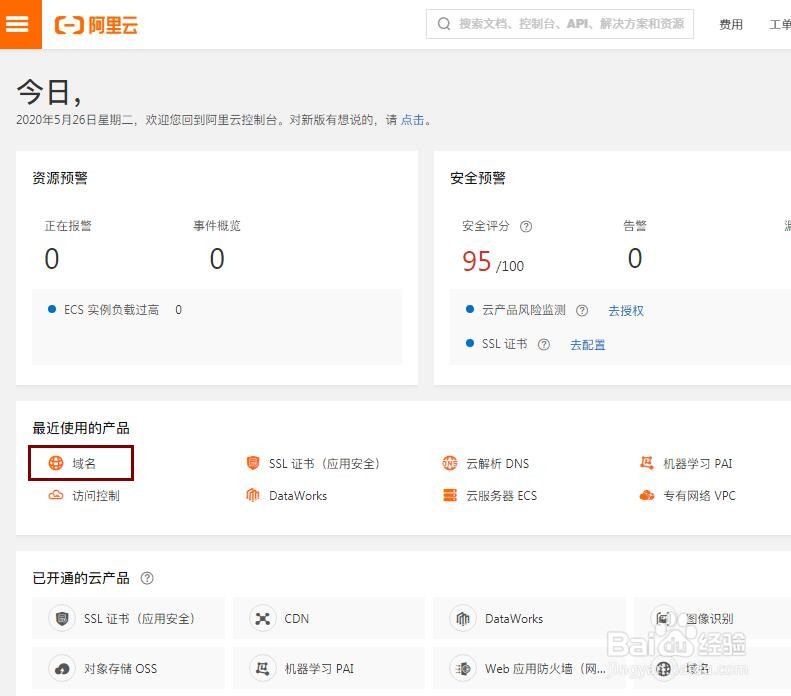
Task: Click the DataWorks icon in recent products
Action: [253, 496]
